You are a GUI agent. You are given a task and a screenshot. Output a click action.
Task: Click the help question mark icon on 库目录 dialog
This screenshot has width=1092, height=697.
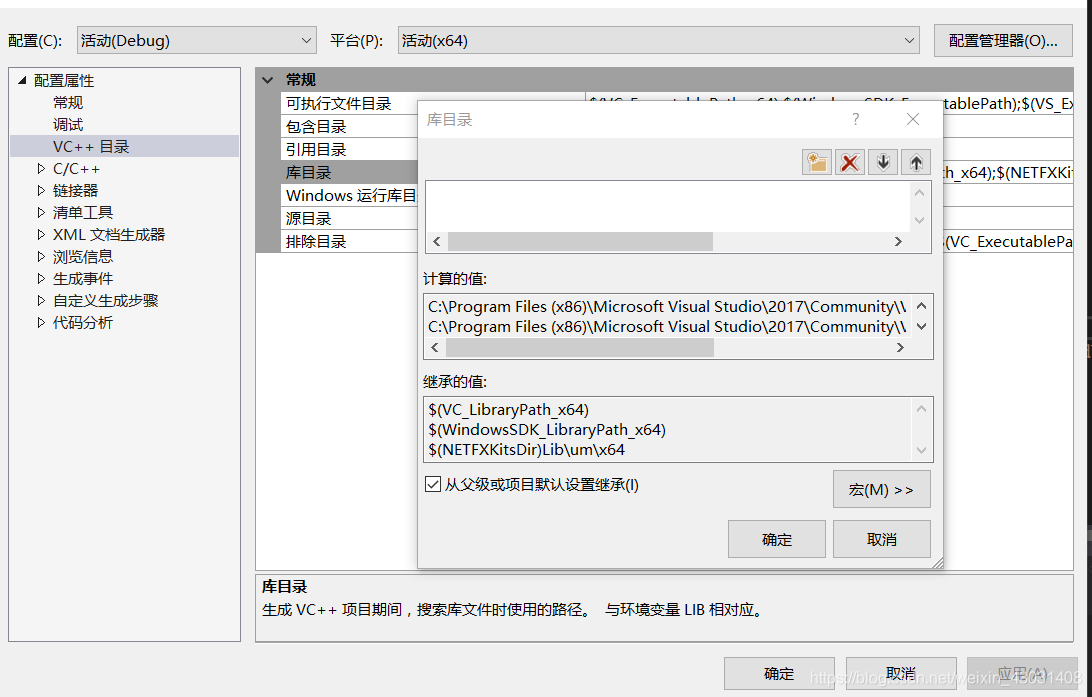click(x=855, y=118)
